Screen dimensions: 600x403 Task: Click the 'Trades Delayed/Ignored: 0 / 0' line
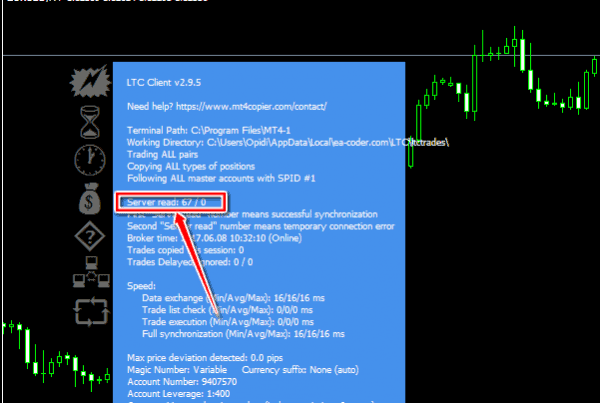190,262
